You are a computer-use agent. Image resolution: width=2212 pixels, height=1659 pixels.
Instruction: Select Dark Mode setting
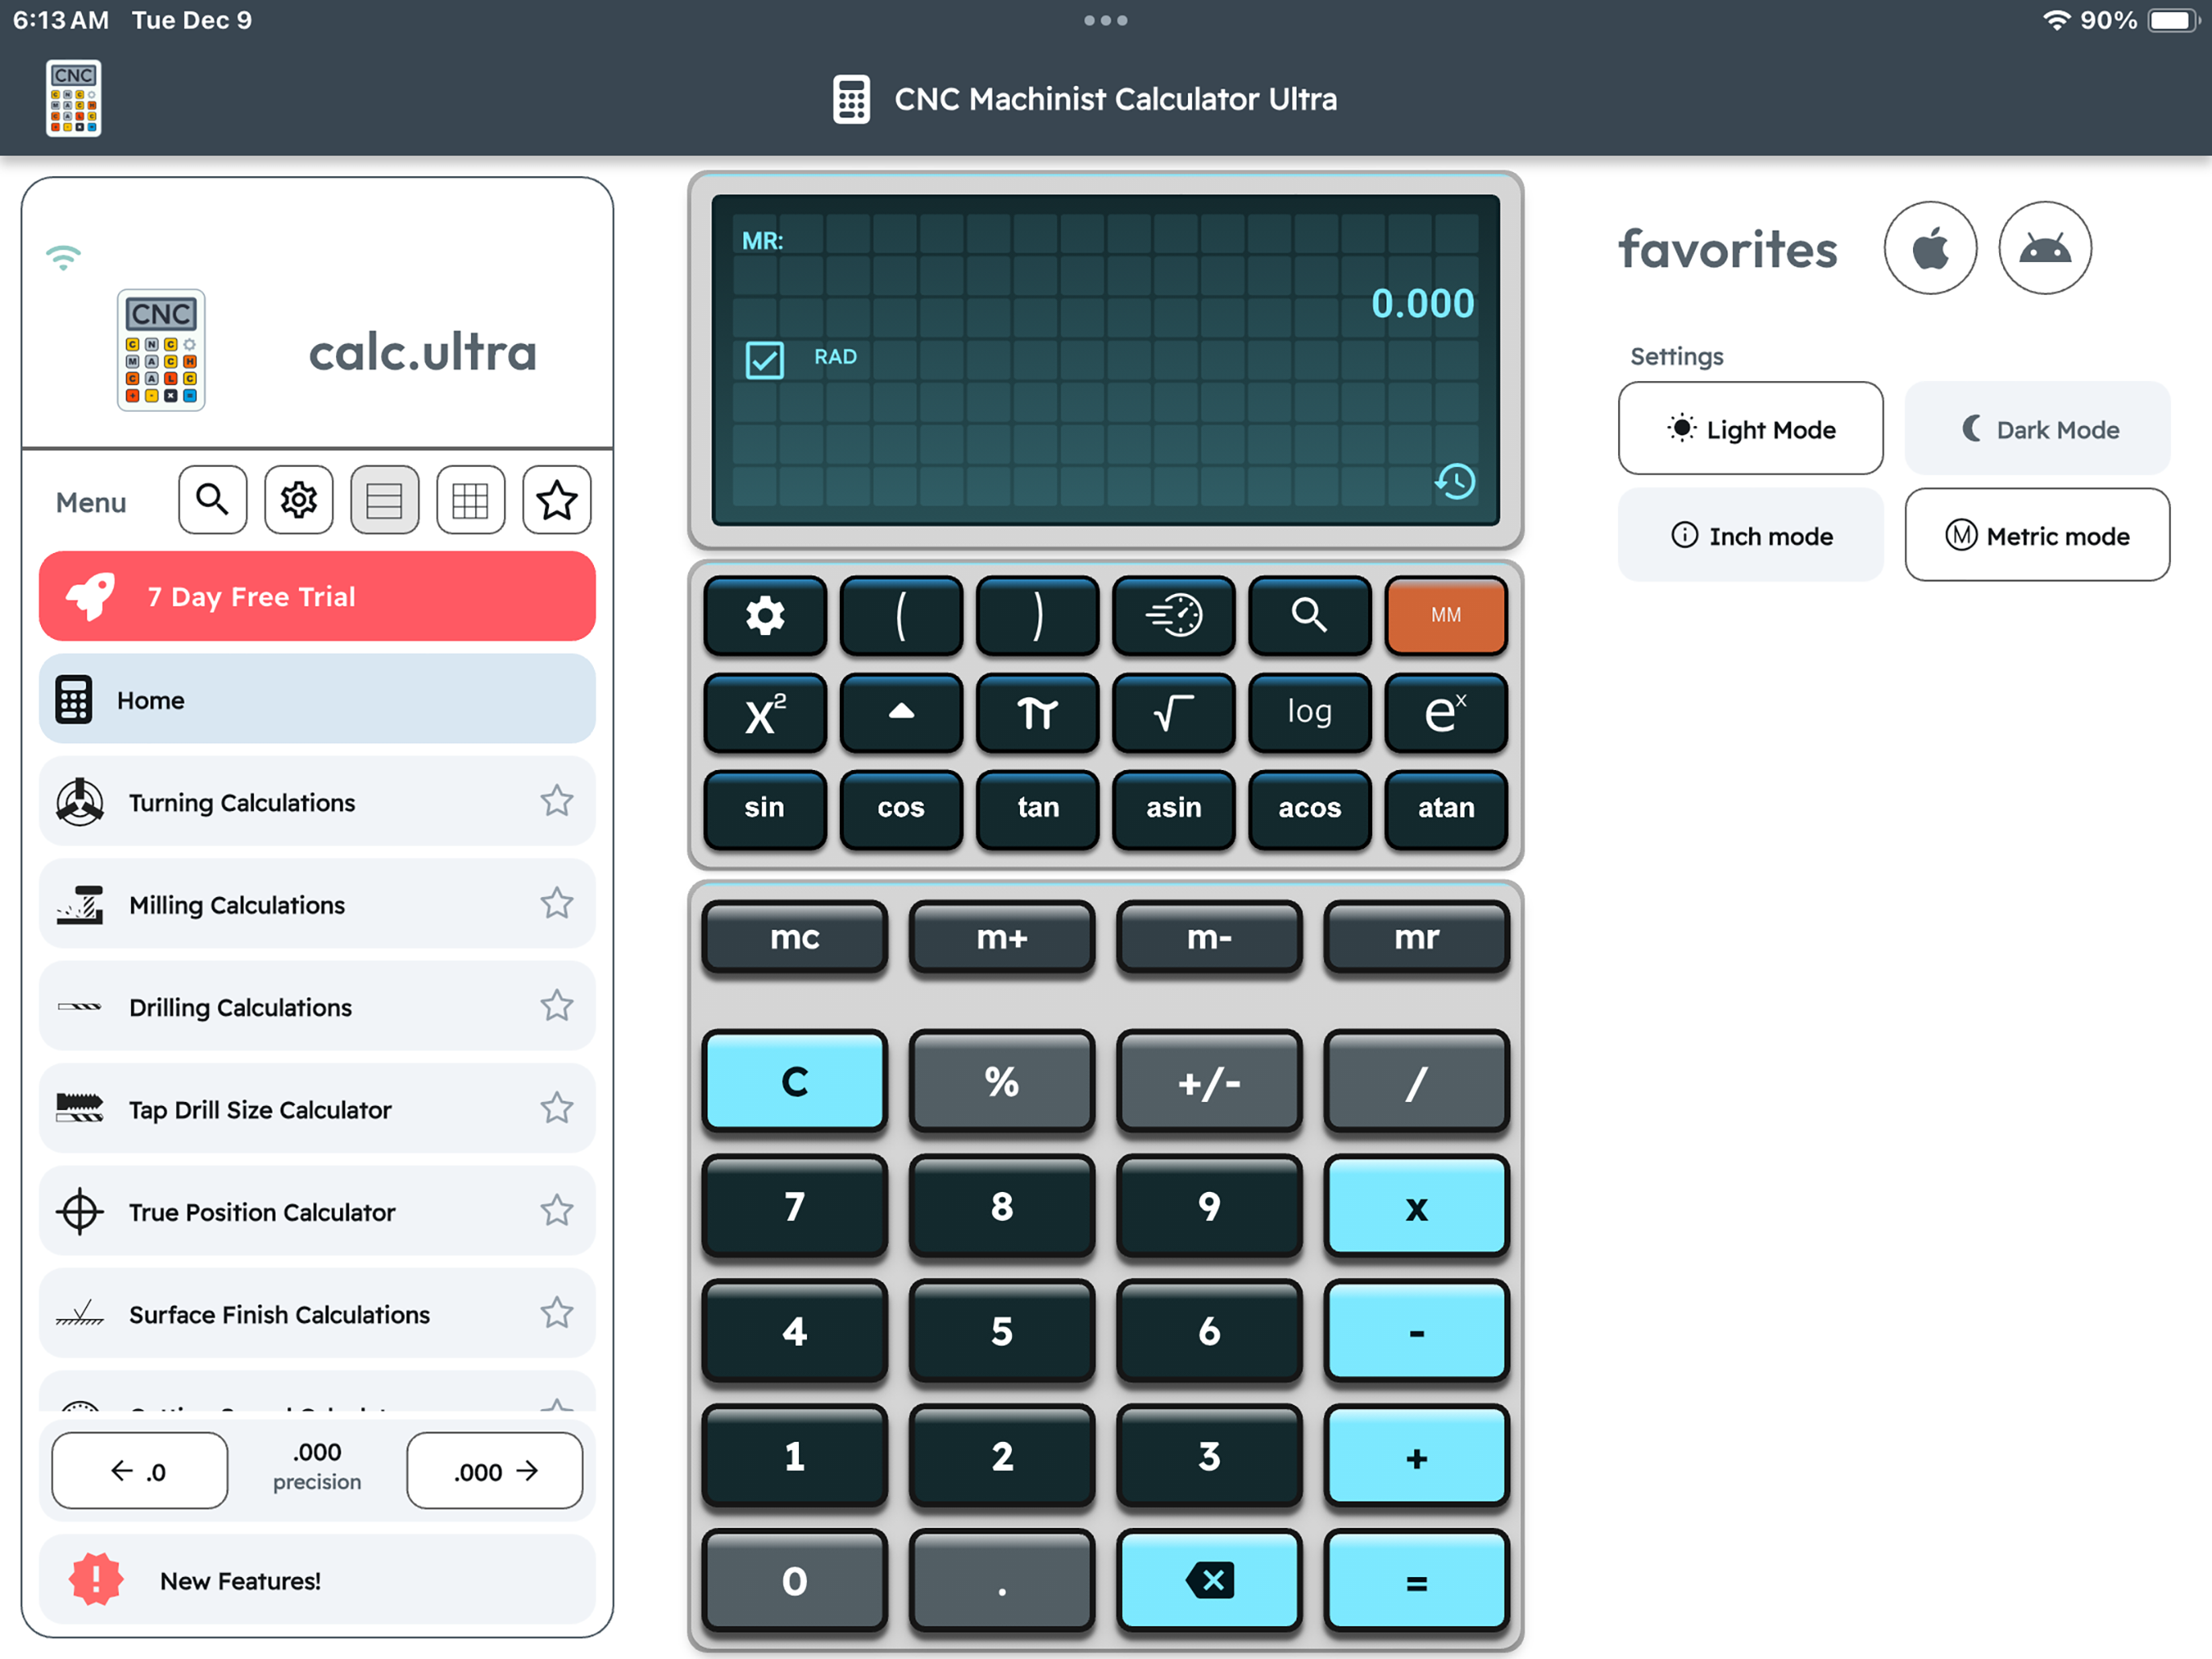2037,429
